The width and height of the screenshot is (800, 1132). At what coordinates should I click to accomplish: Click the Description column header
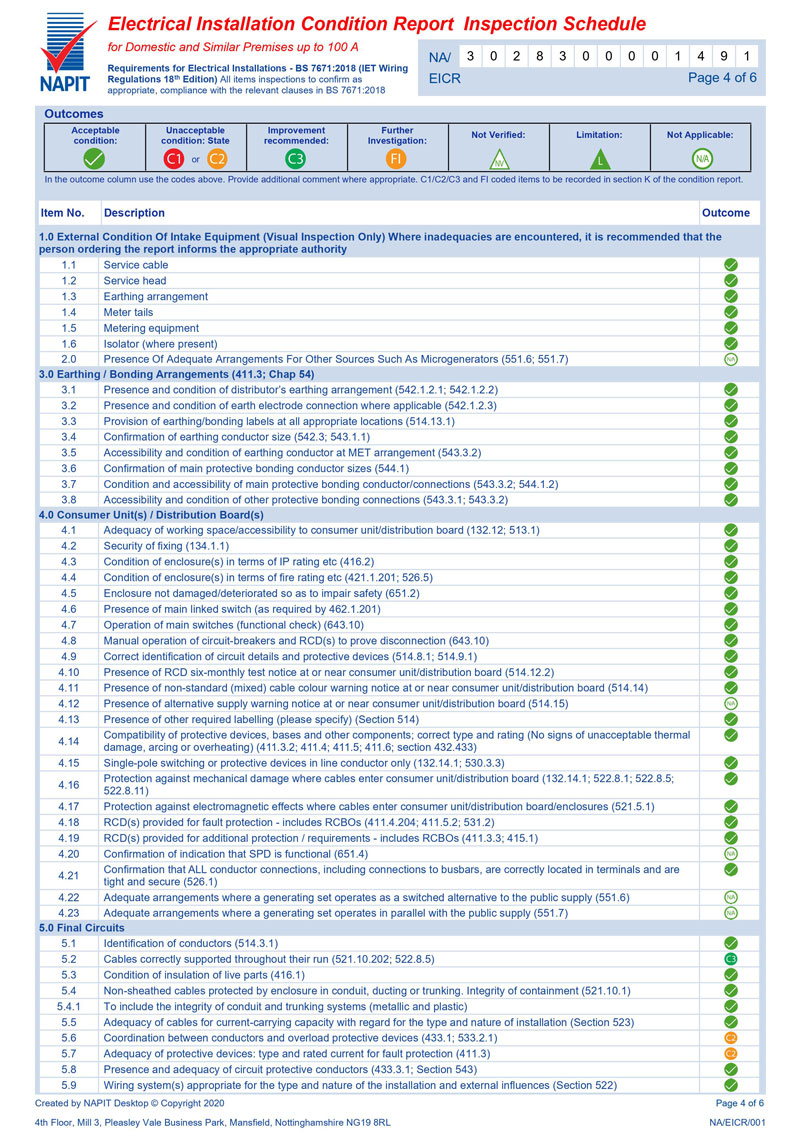click(134, 213)
